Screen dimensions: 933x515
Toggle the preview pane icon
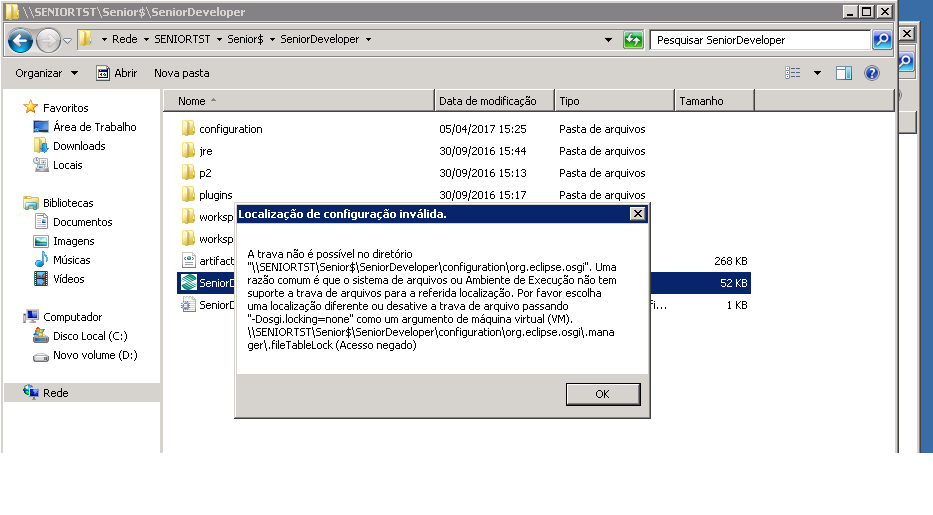[x=843, y=73]
